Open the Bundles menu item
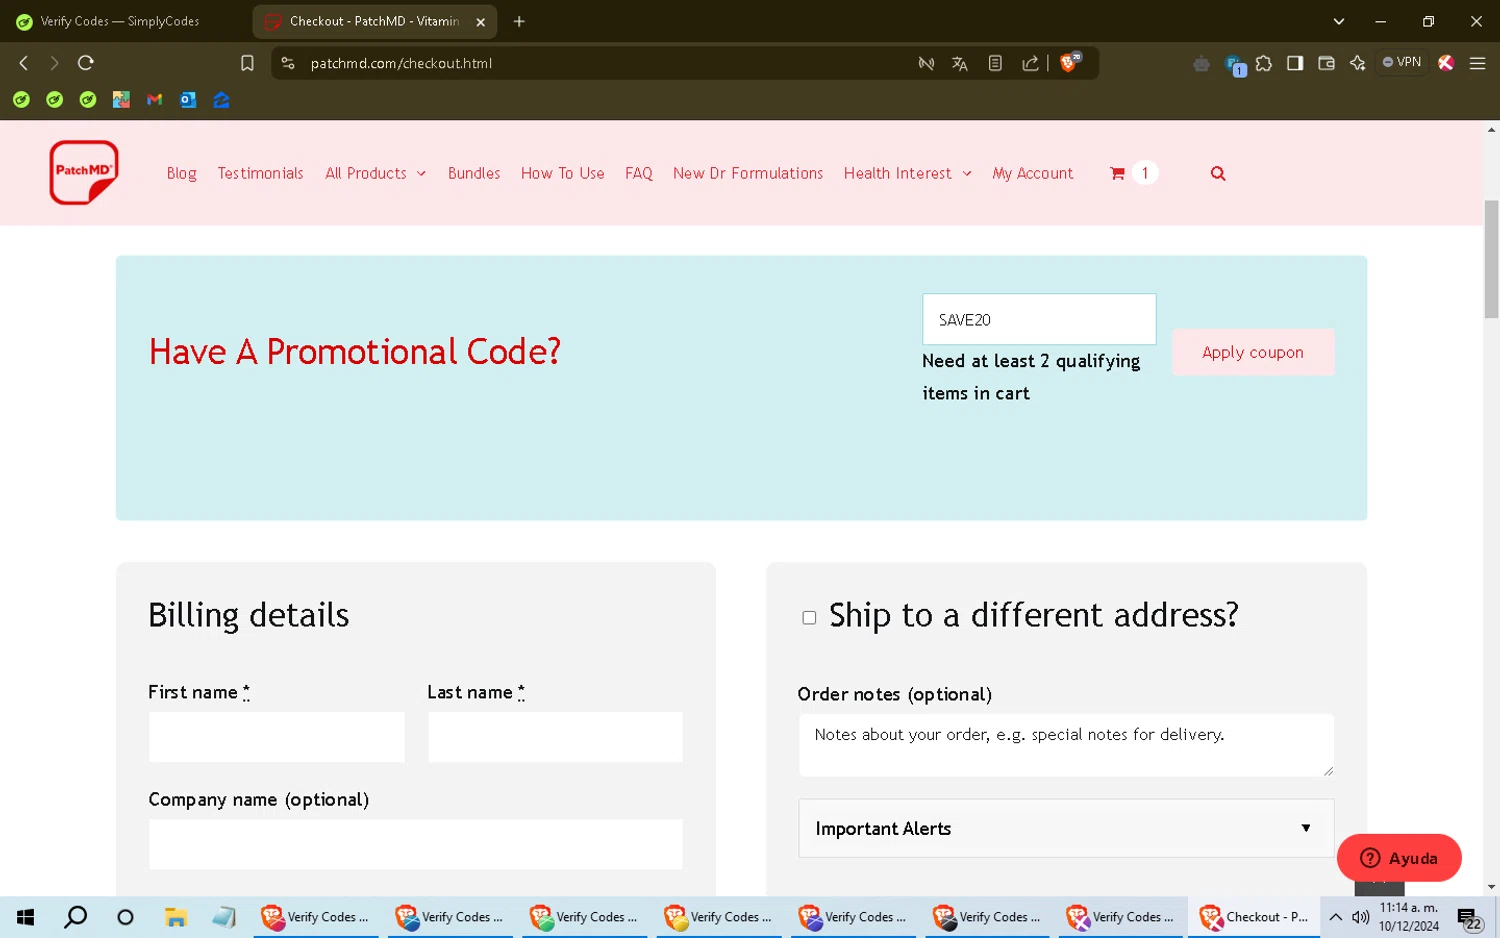Viewport: 1500px width, 938px height. click(474, 173)
